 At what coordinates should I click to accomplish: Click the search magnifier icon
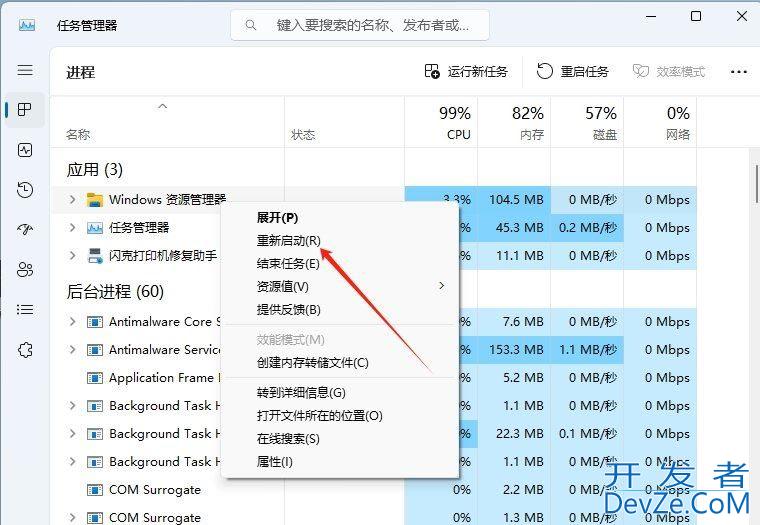251,25
